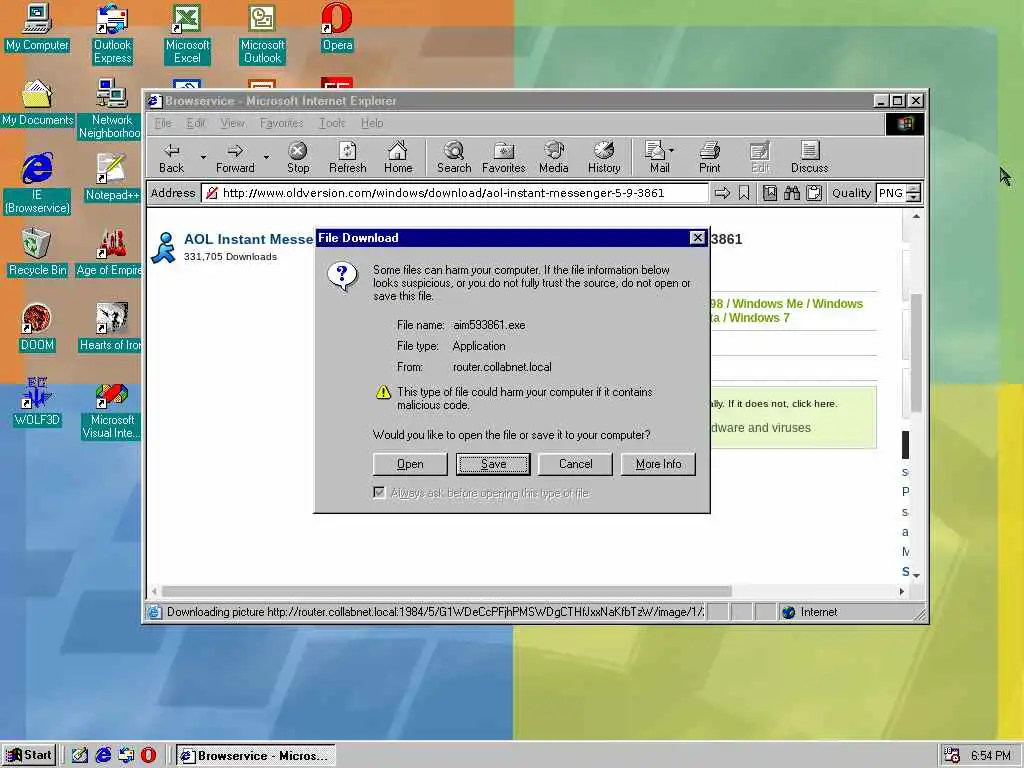The width and height of the screenshot is (1024, 768).
Task: Close the File Download dialog with X
Action: click(x=697, y=238)
